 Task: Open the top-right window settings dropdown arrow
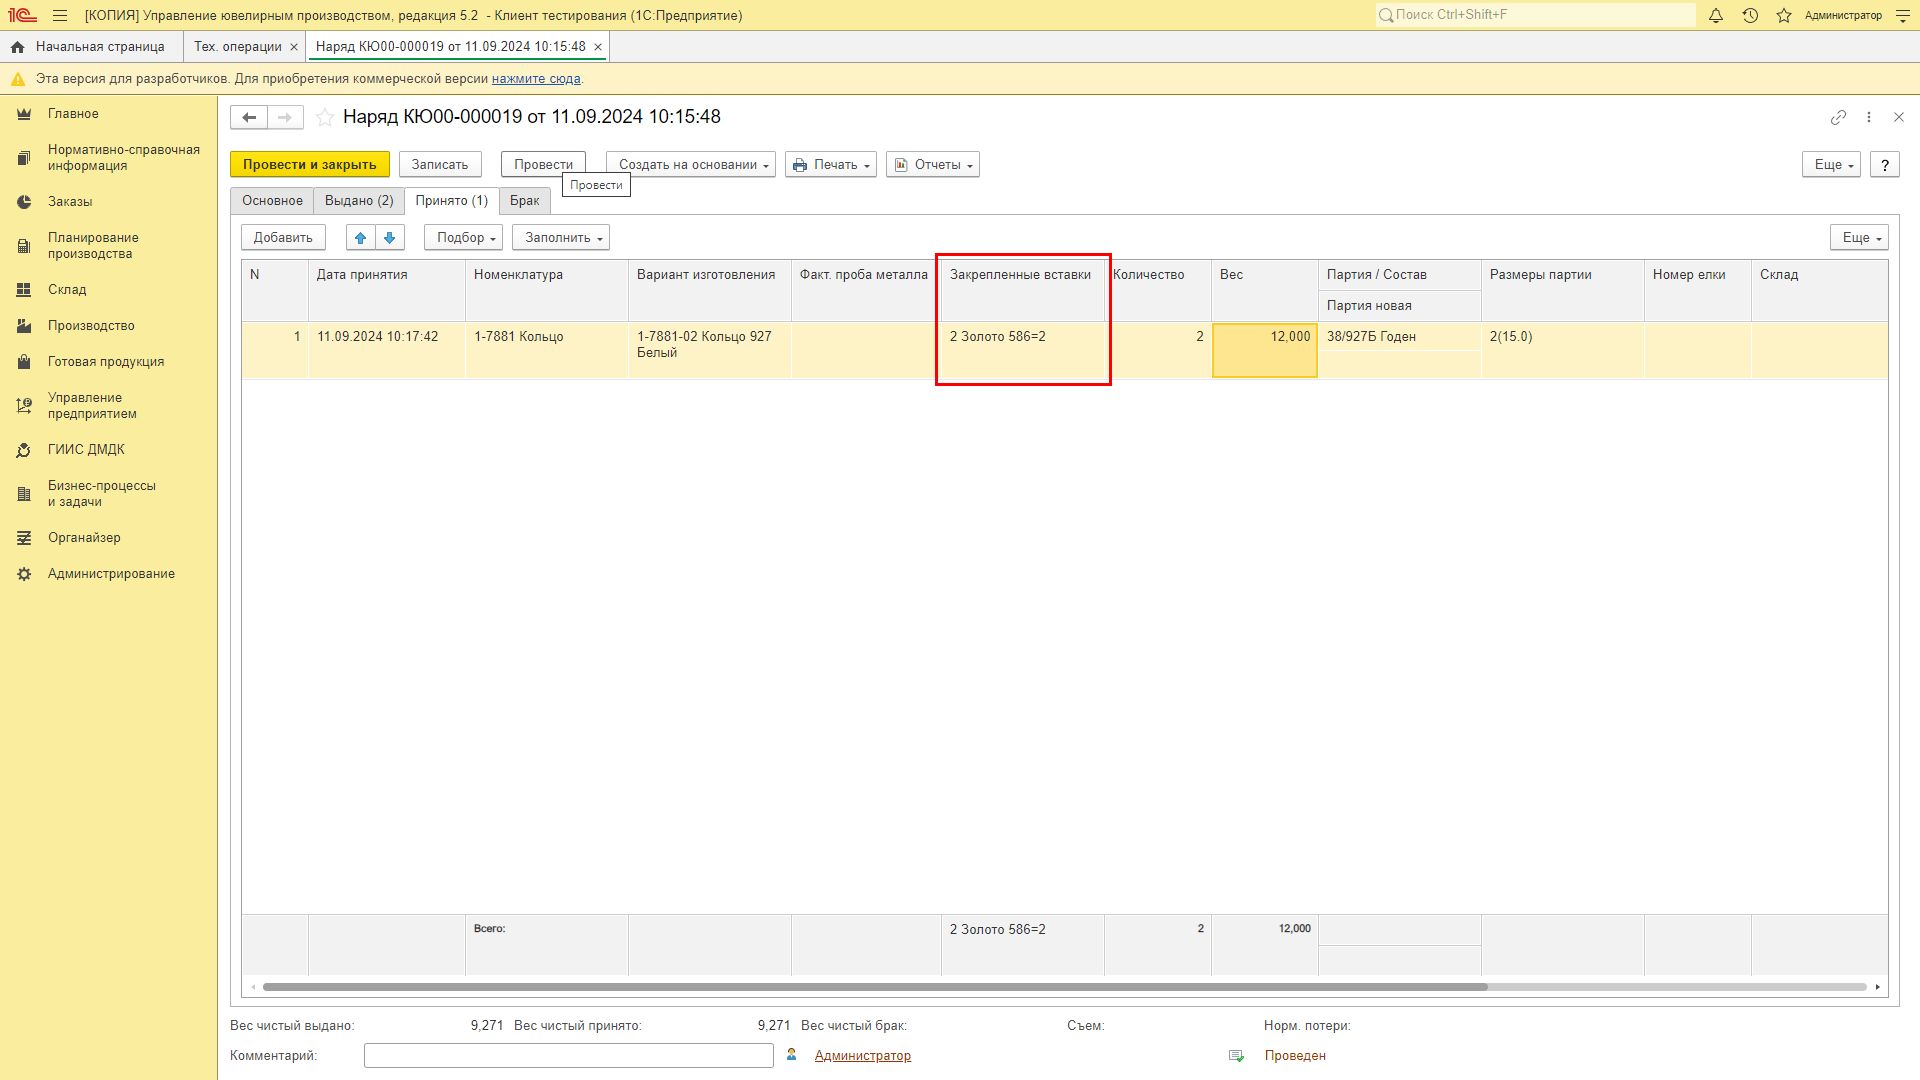click(1902, 16)
